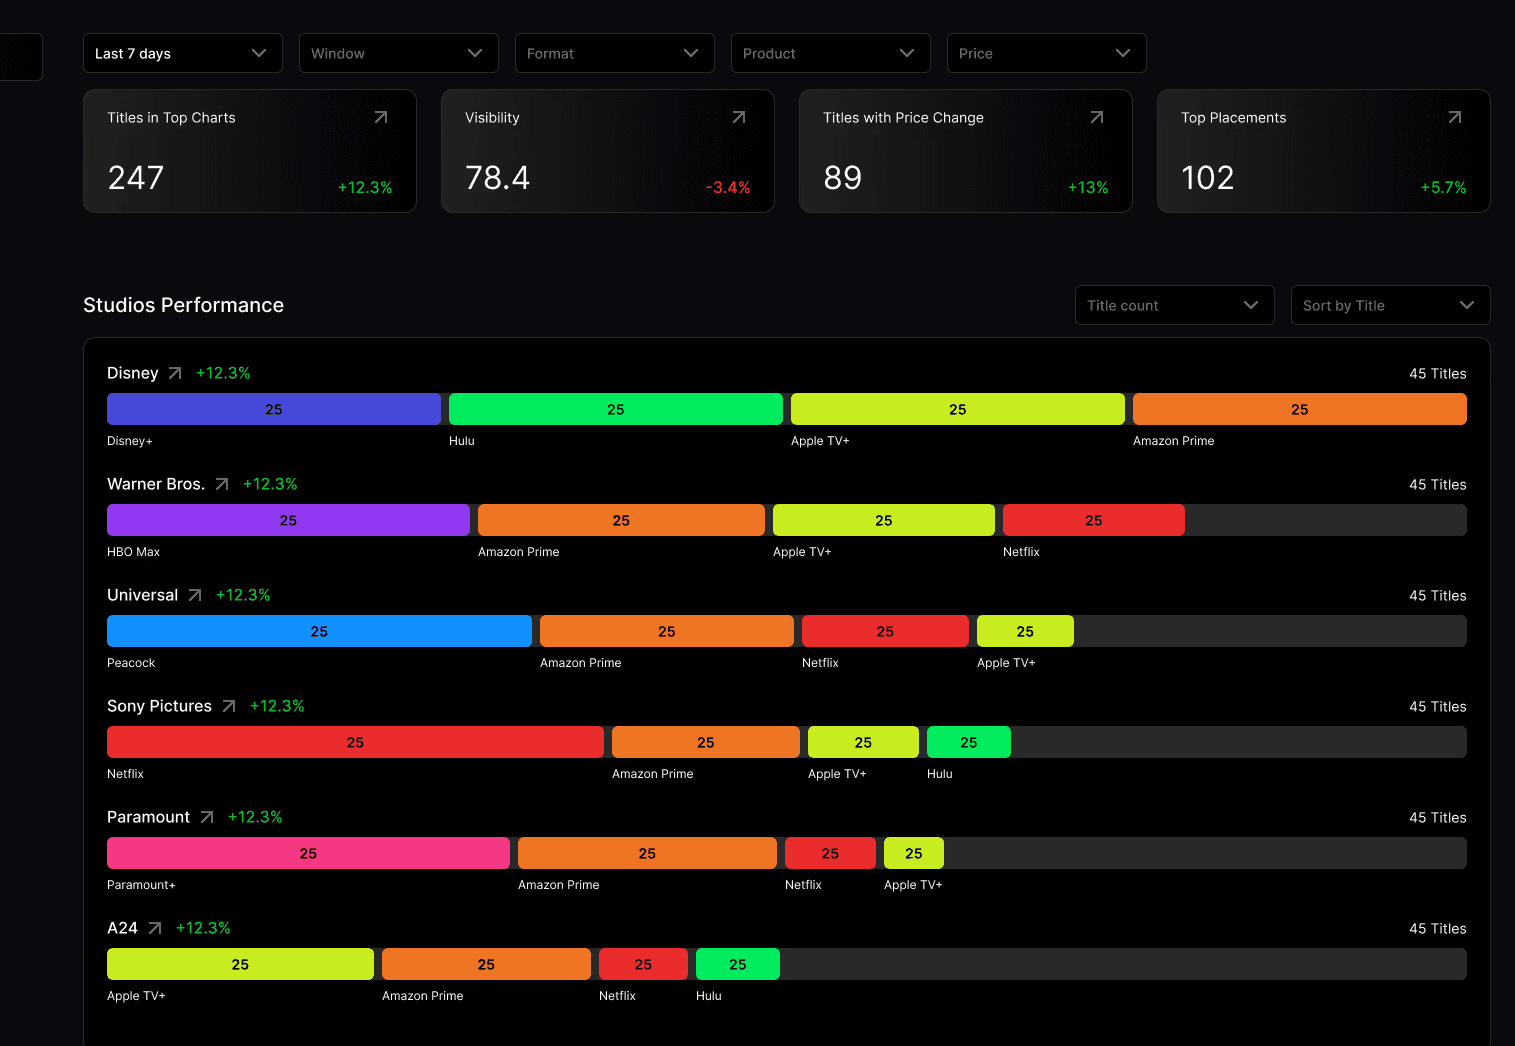Click A24's yellow Apple TV+ segment
The image size is (1515, 1046).
(x=240, y=964)
